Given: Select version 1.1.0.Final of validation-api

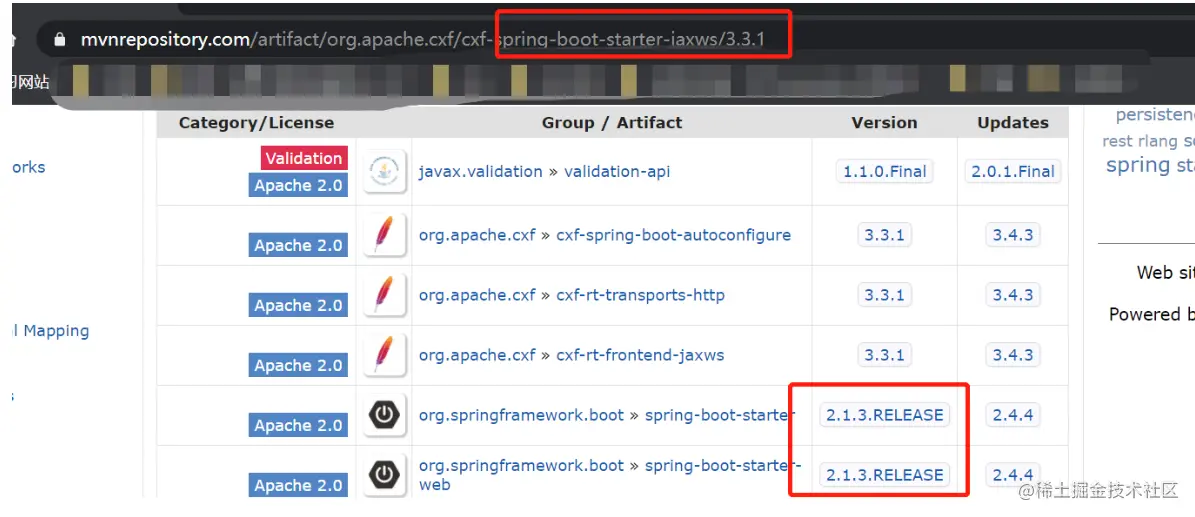Looking at the screenshot, I should pyautogui.click(x=885, y=172).
